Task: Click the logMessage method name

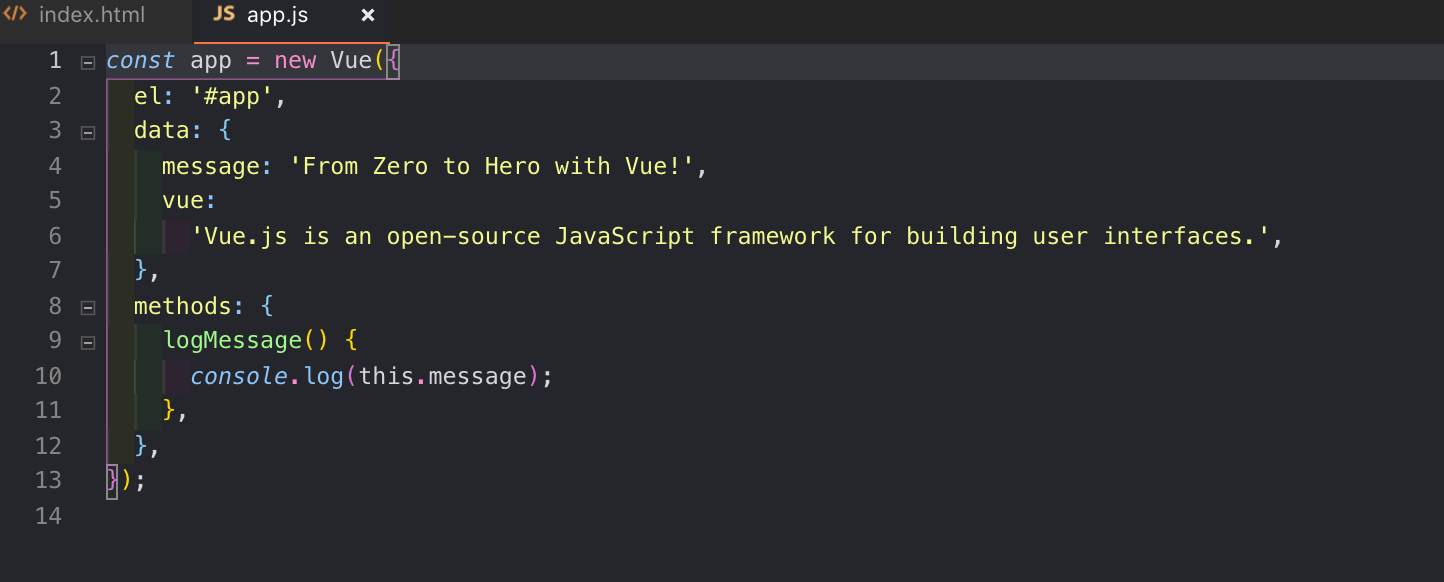Action: pyautogui.click(x=232, y=341)
